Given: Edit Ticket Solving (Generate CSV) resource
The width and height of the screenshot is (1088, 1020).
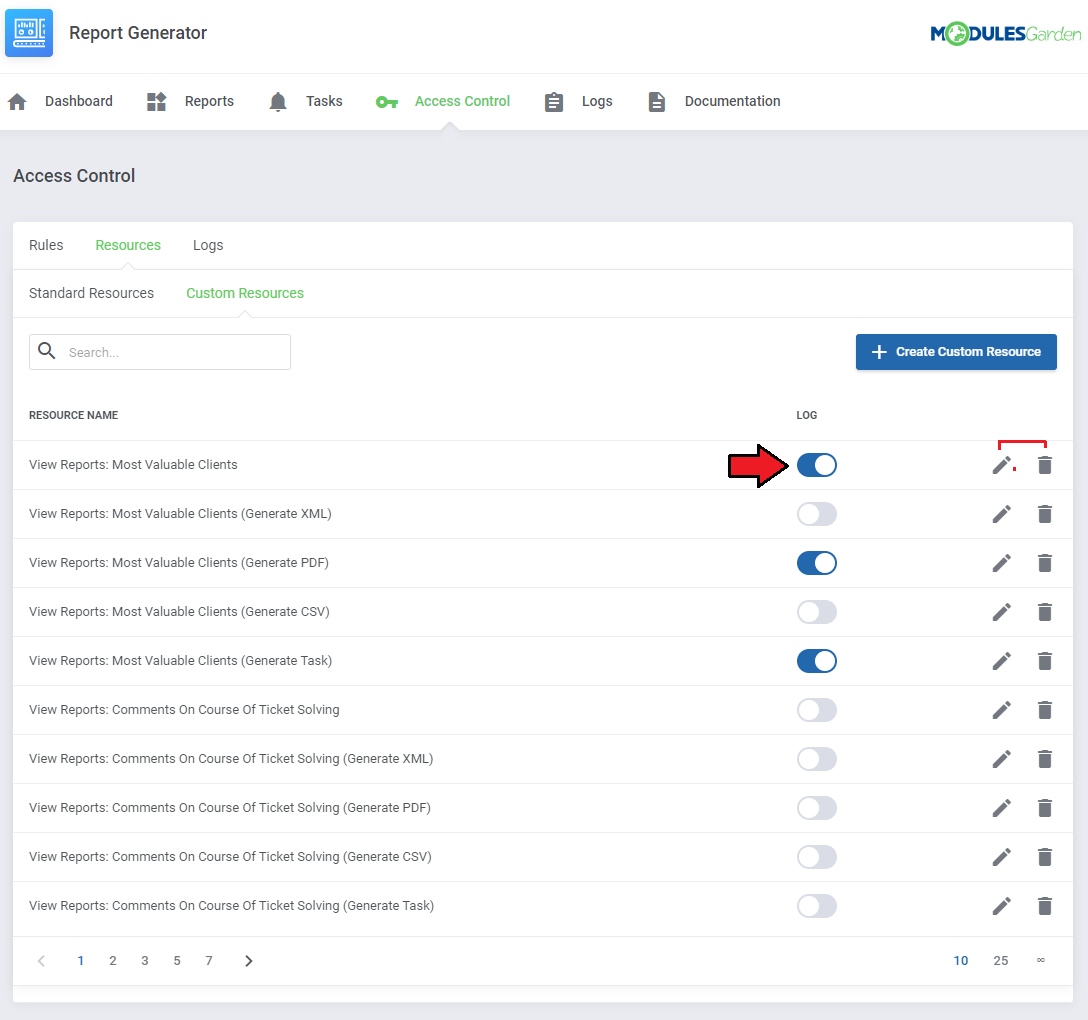Looking at the screenshot, I should [1001, 857].
